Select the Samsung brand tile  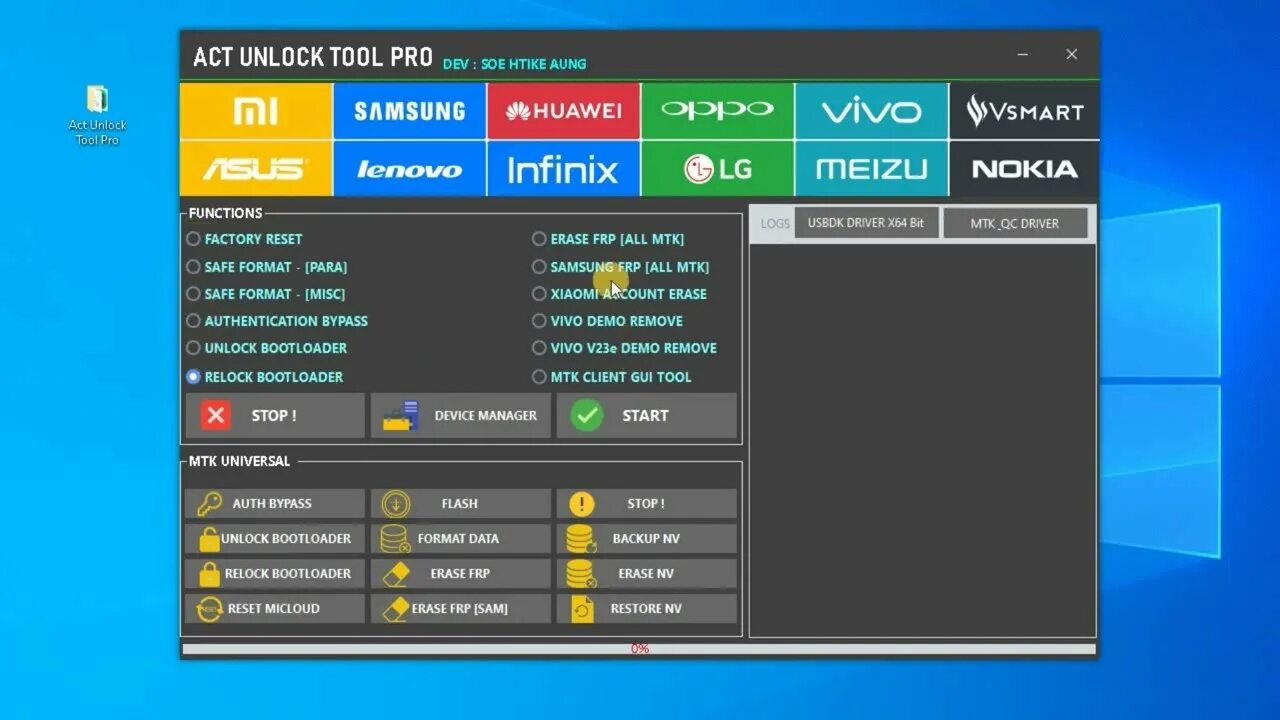click(410, 111)
